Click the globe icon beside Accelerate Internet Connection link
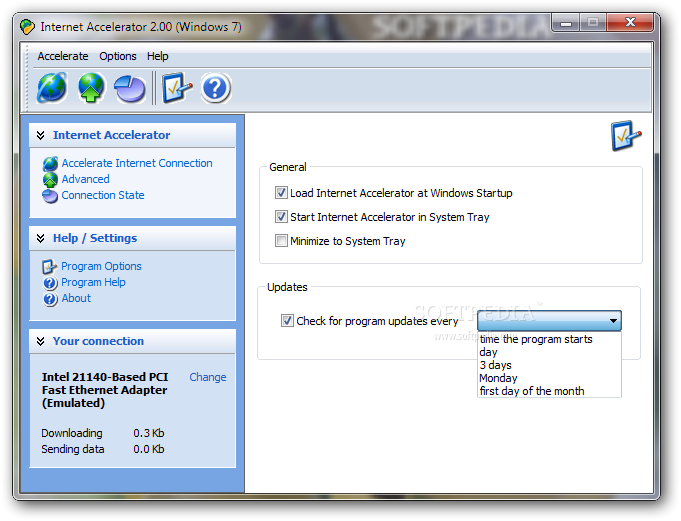The image size is (681, 521). (x=50, y=164)
